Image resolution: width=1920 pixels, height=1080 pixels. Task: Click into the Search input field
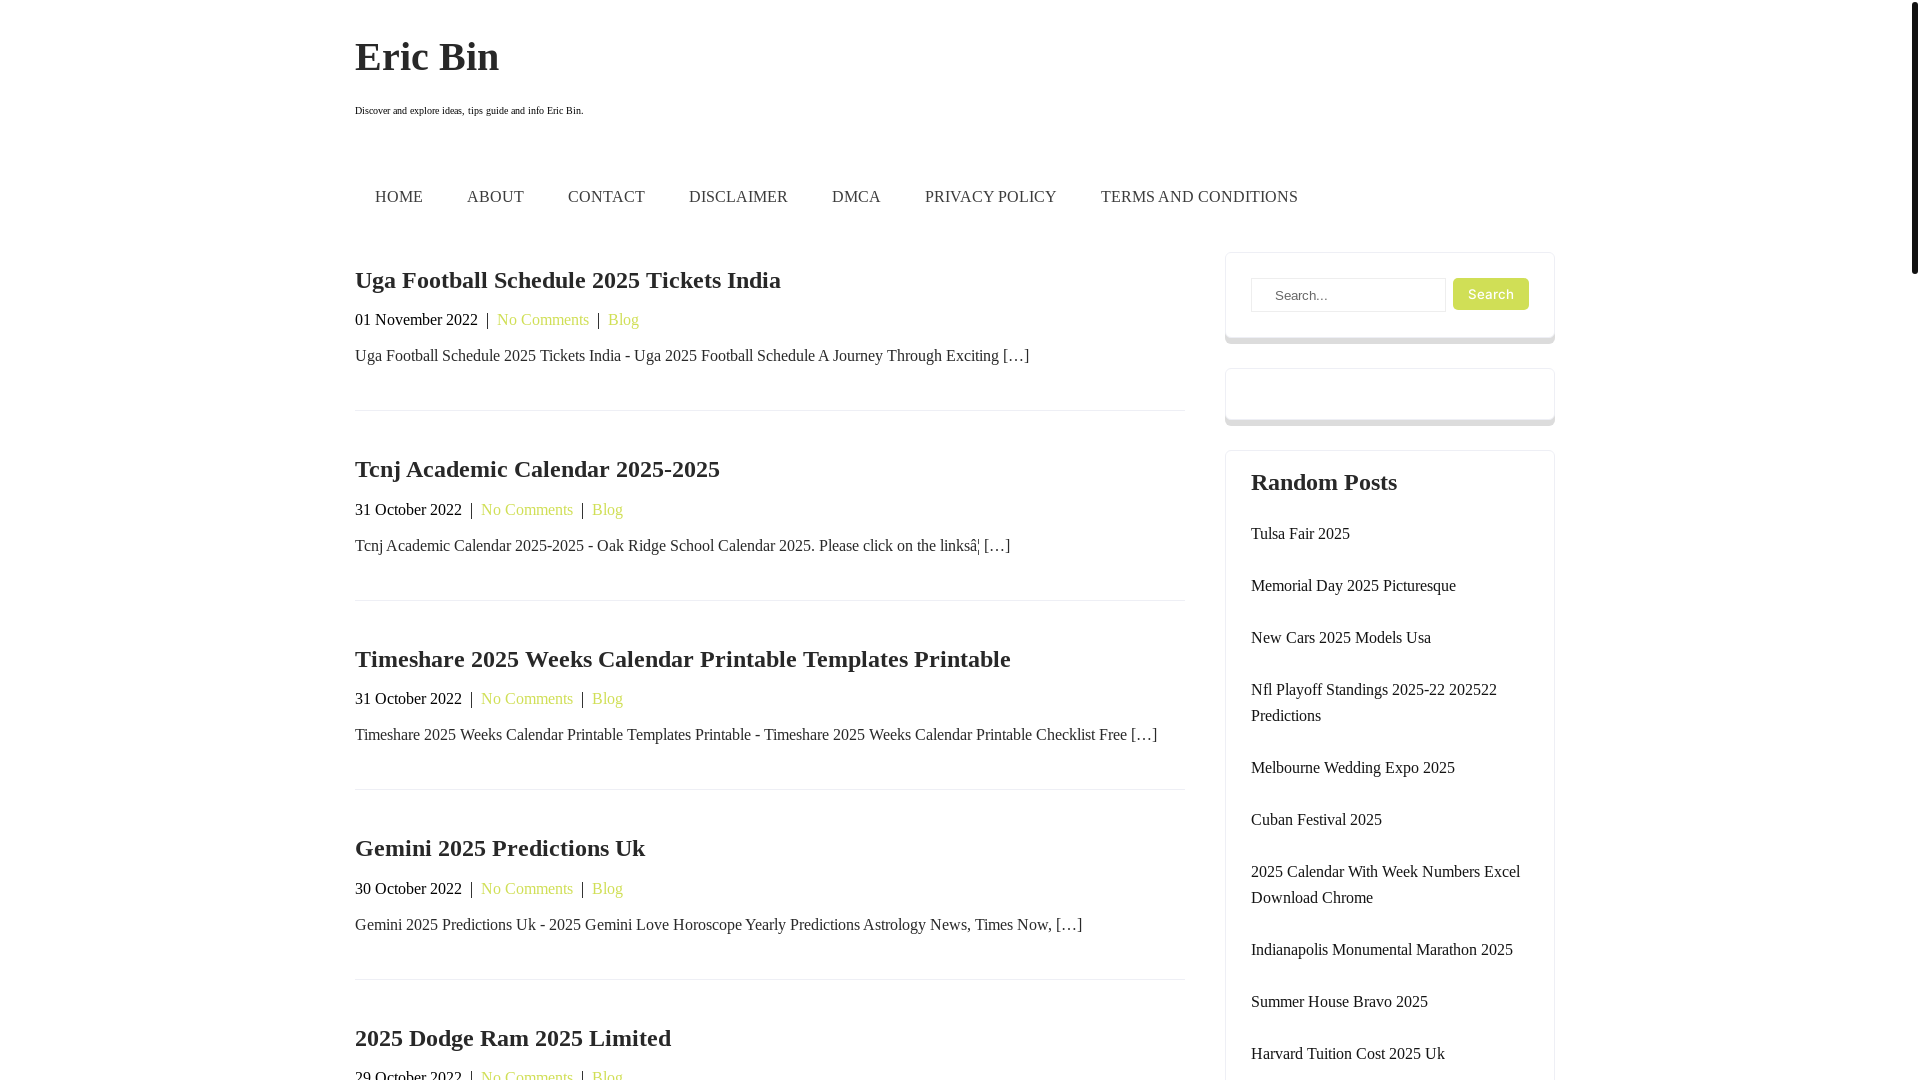click(1348, 295)
